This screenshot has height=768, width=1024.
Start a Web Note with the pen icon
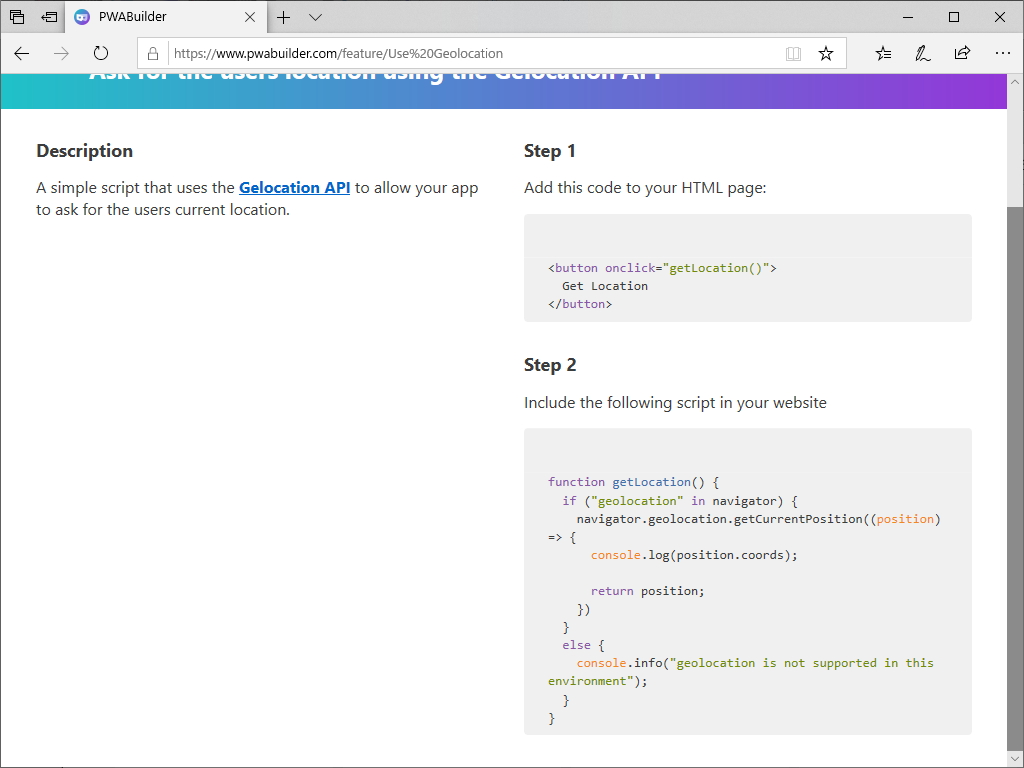click(x=922, y=54)
